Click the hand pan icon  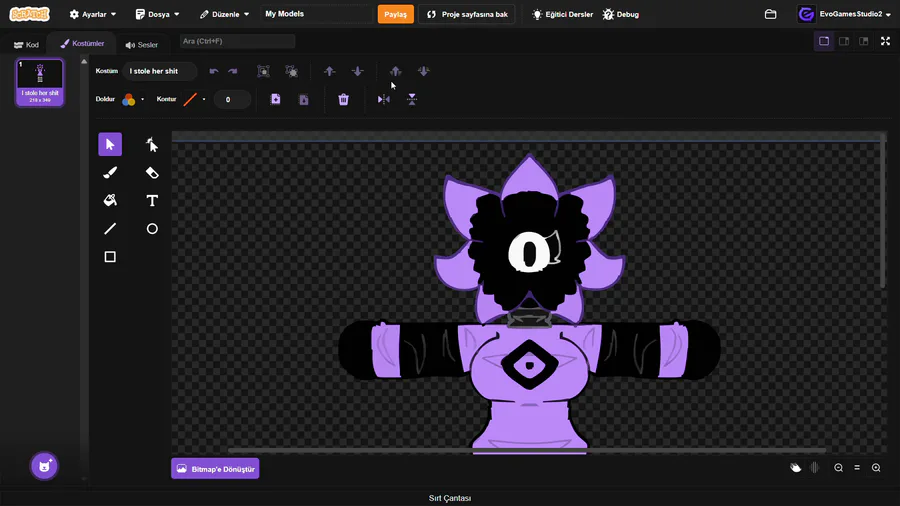(796, 468)
